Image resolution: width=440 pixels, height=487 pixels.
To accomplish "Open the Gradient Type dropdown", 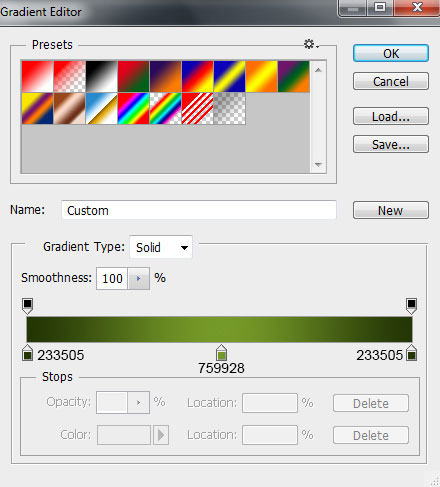I will point(161,247).
